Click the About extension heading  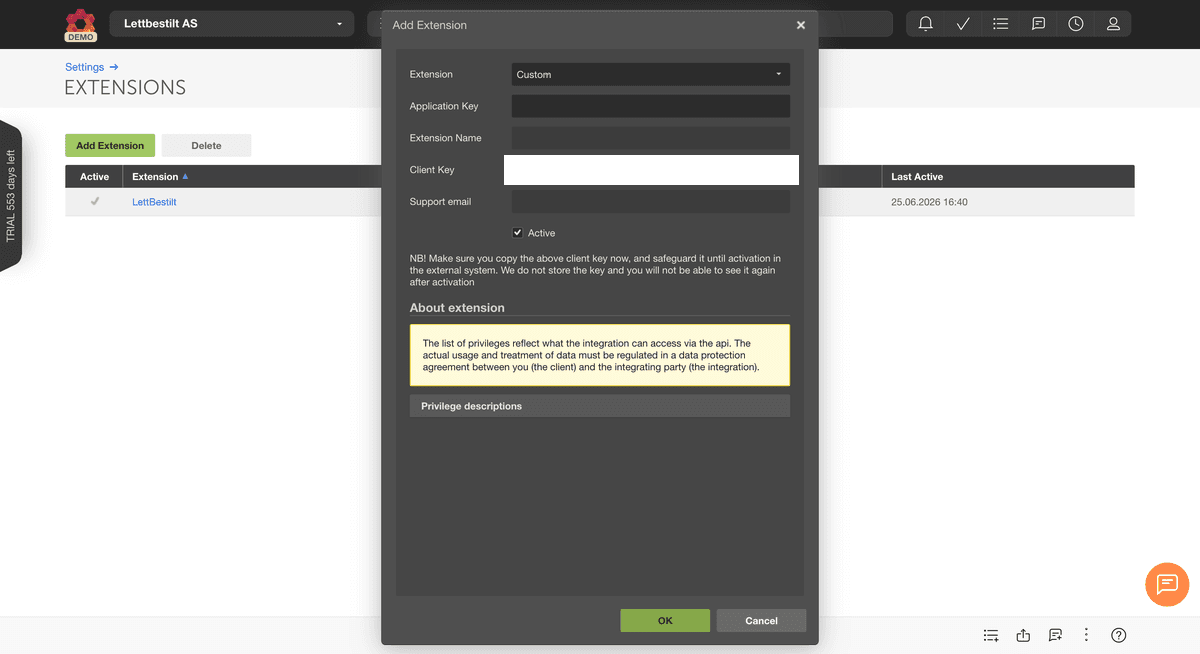(457, 308)
